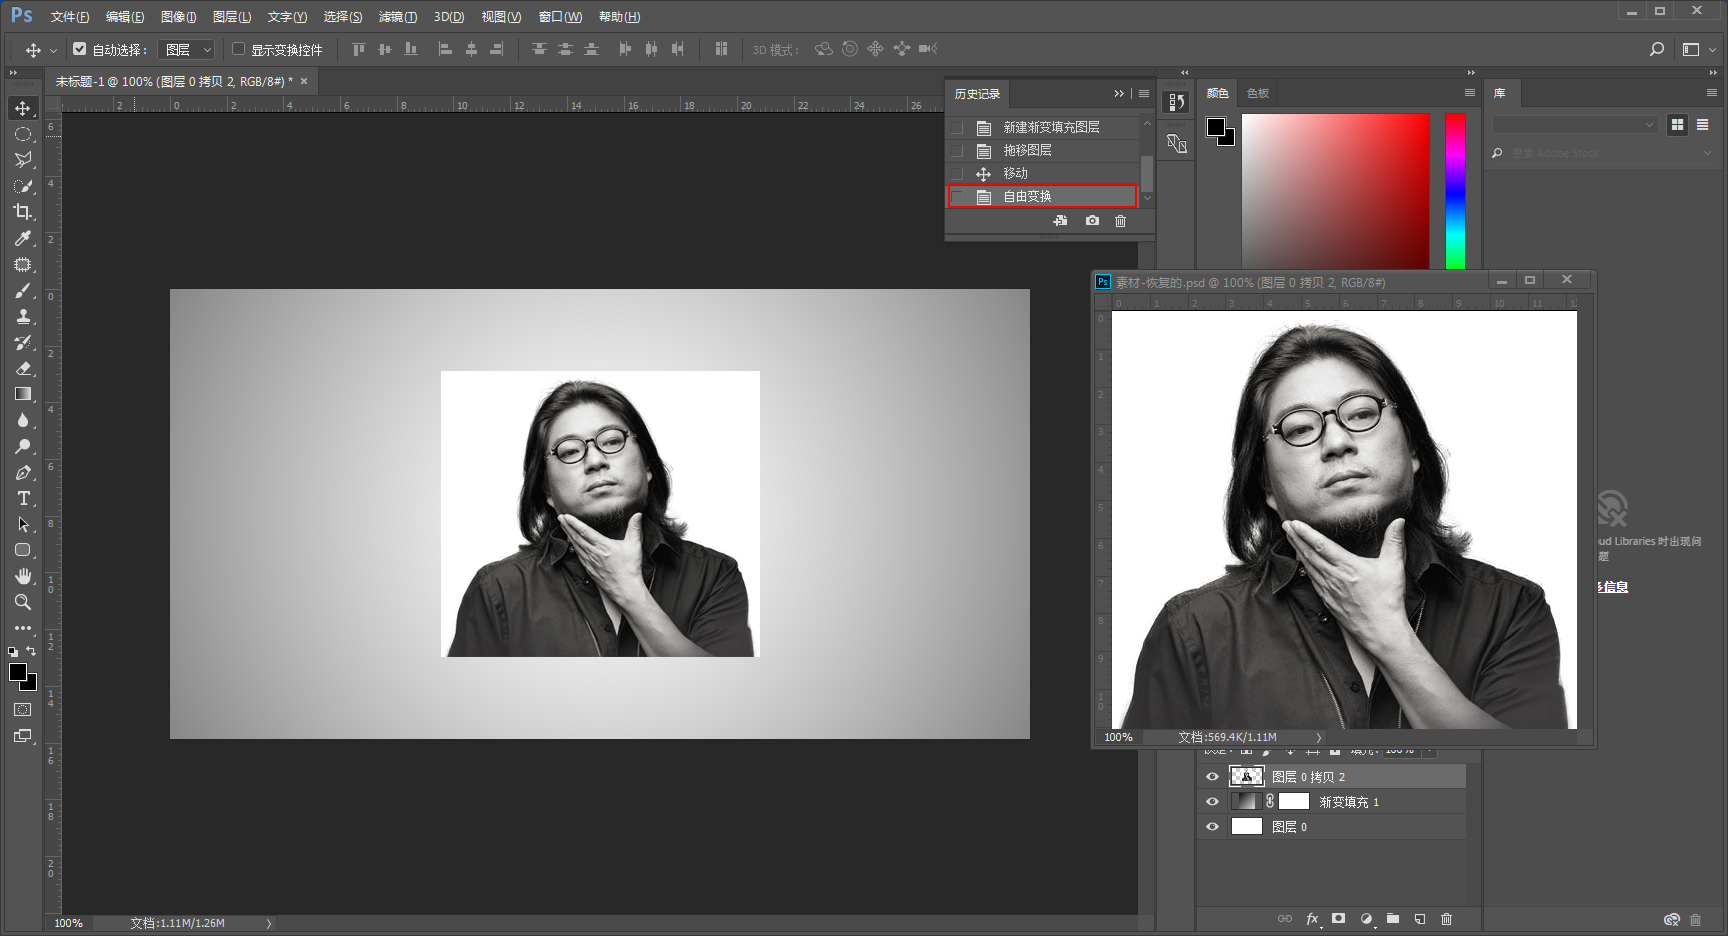1728x936 pixels.
Task: Switch to the 色板 tab
Action: [1258, 93]
